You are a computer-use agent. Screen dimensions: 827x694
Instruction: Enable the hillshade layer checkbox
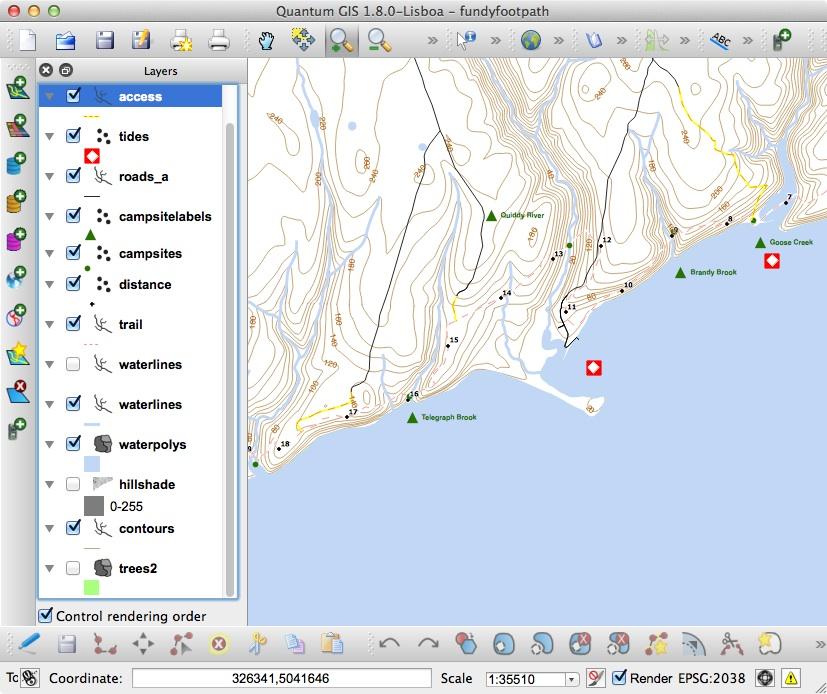click(73, 484)
